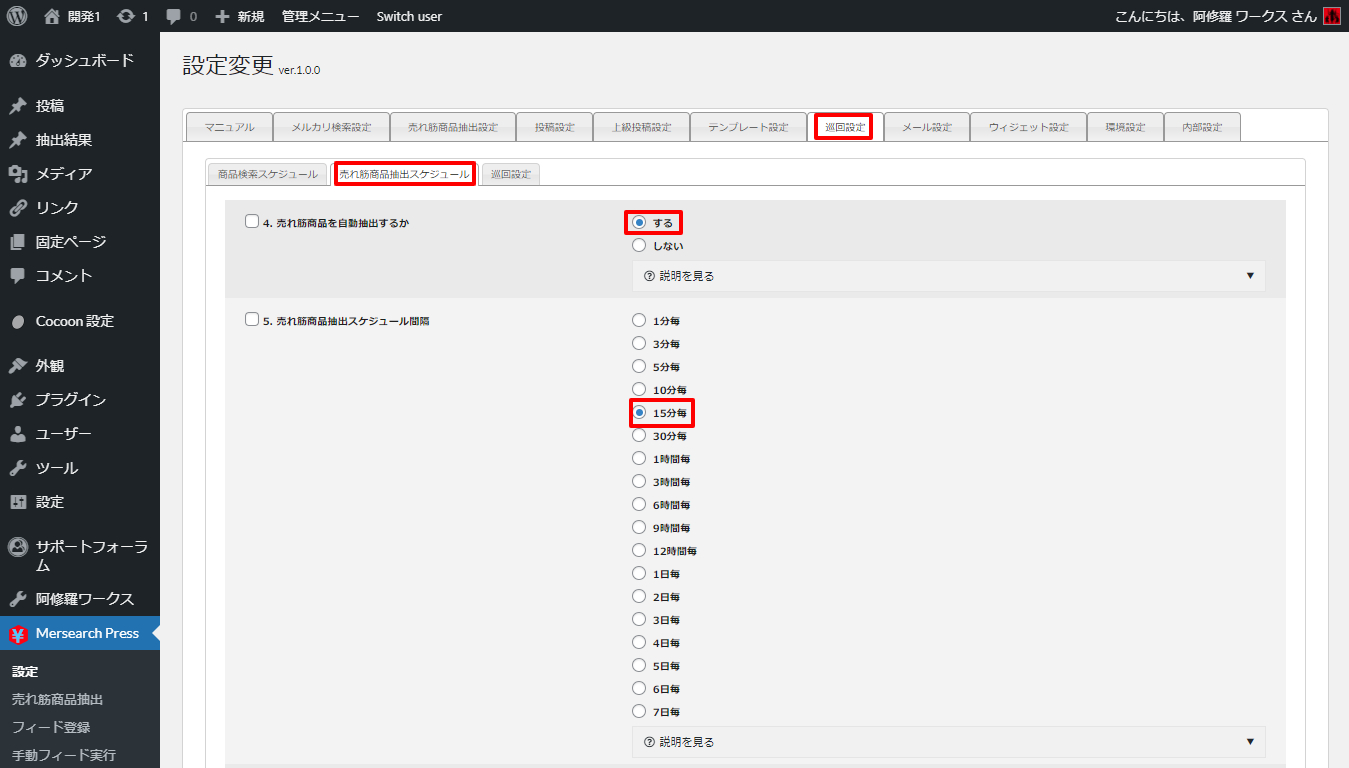Click the Mersearch Press yen icon
This screenshot has width=1349, height=768.
17,634
